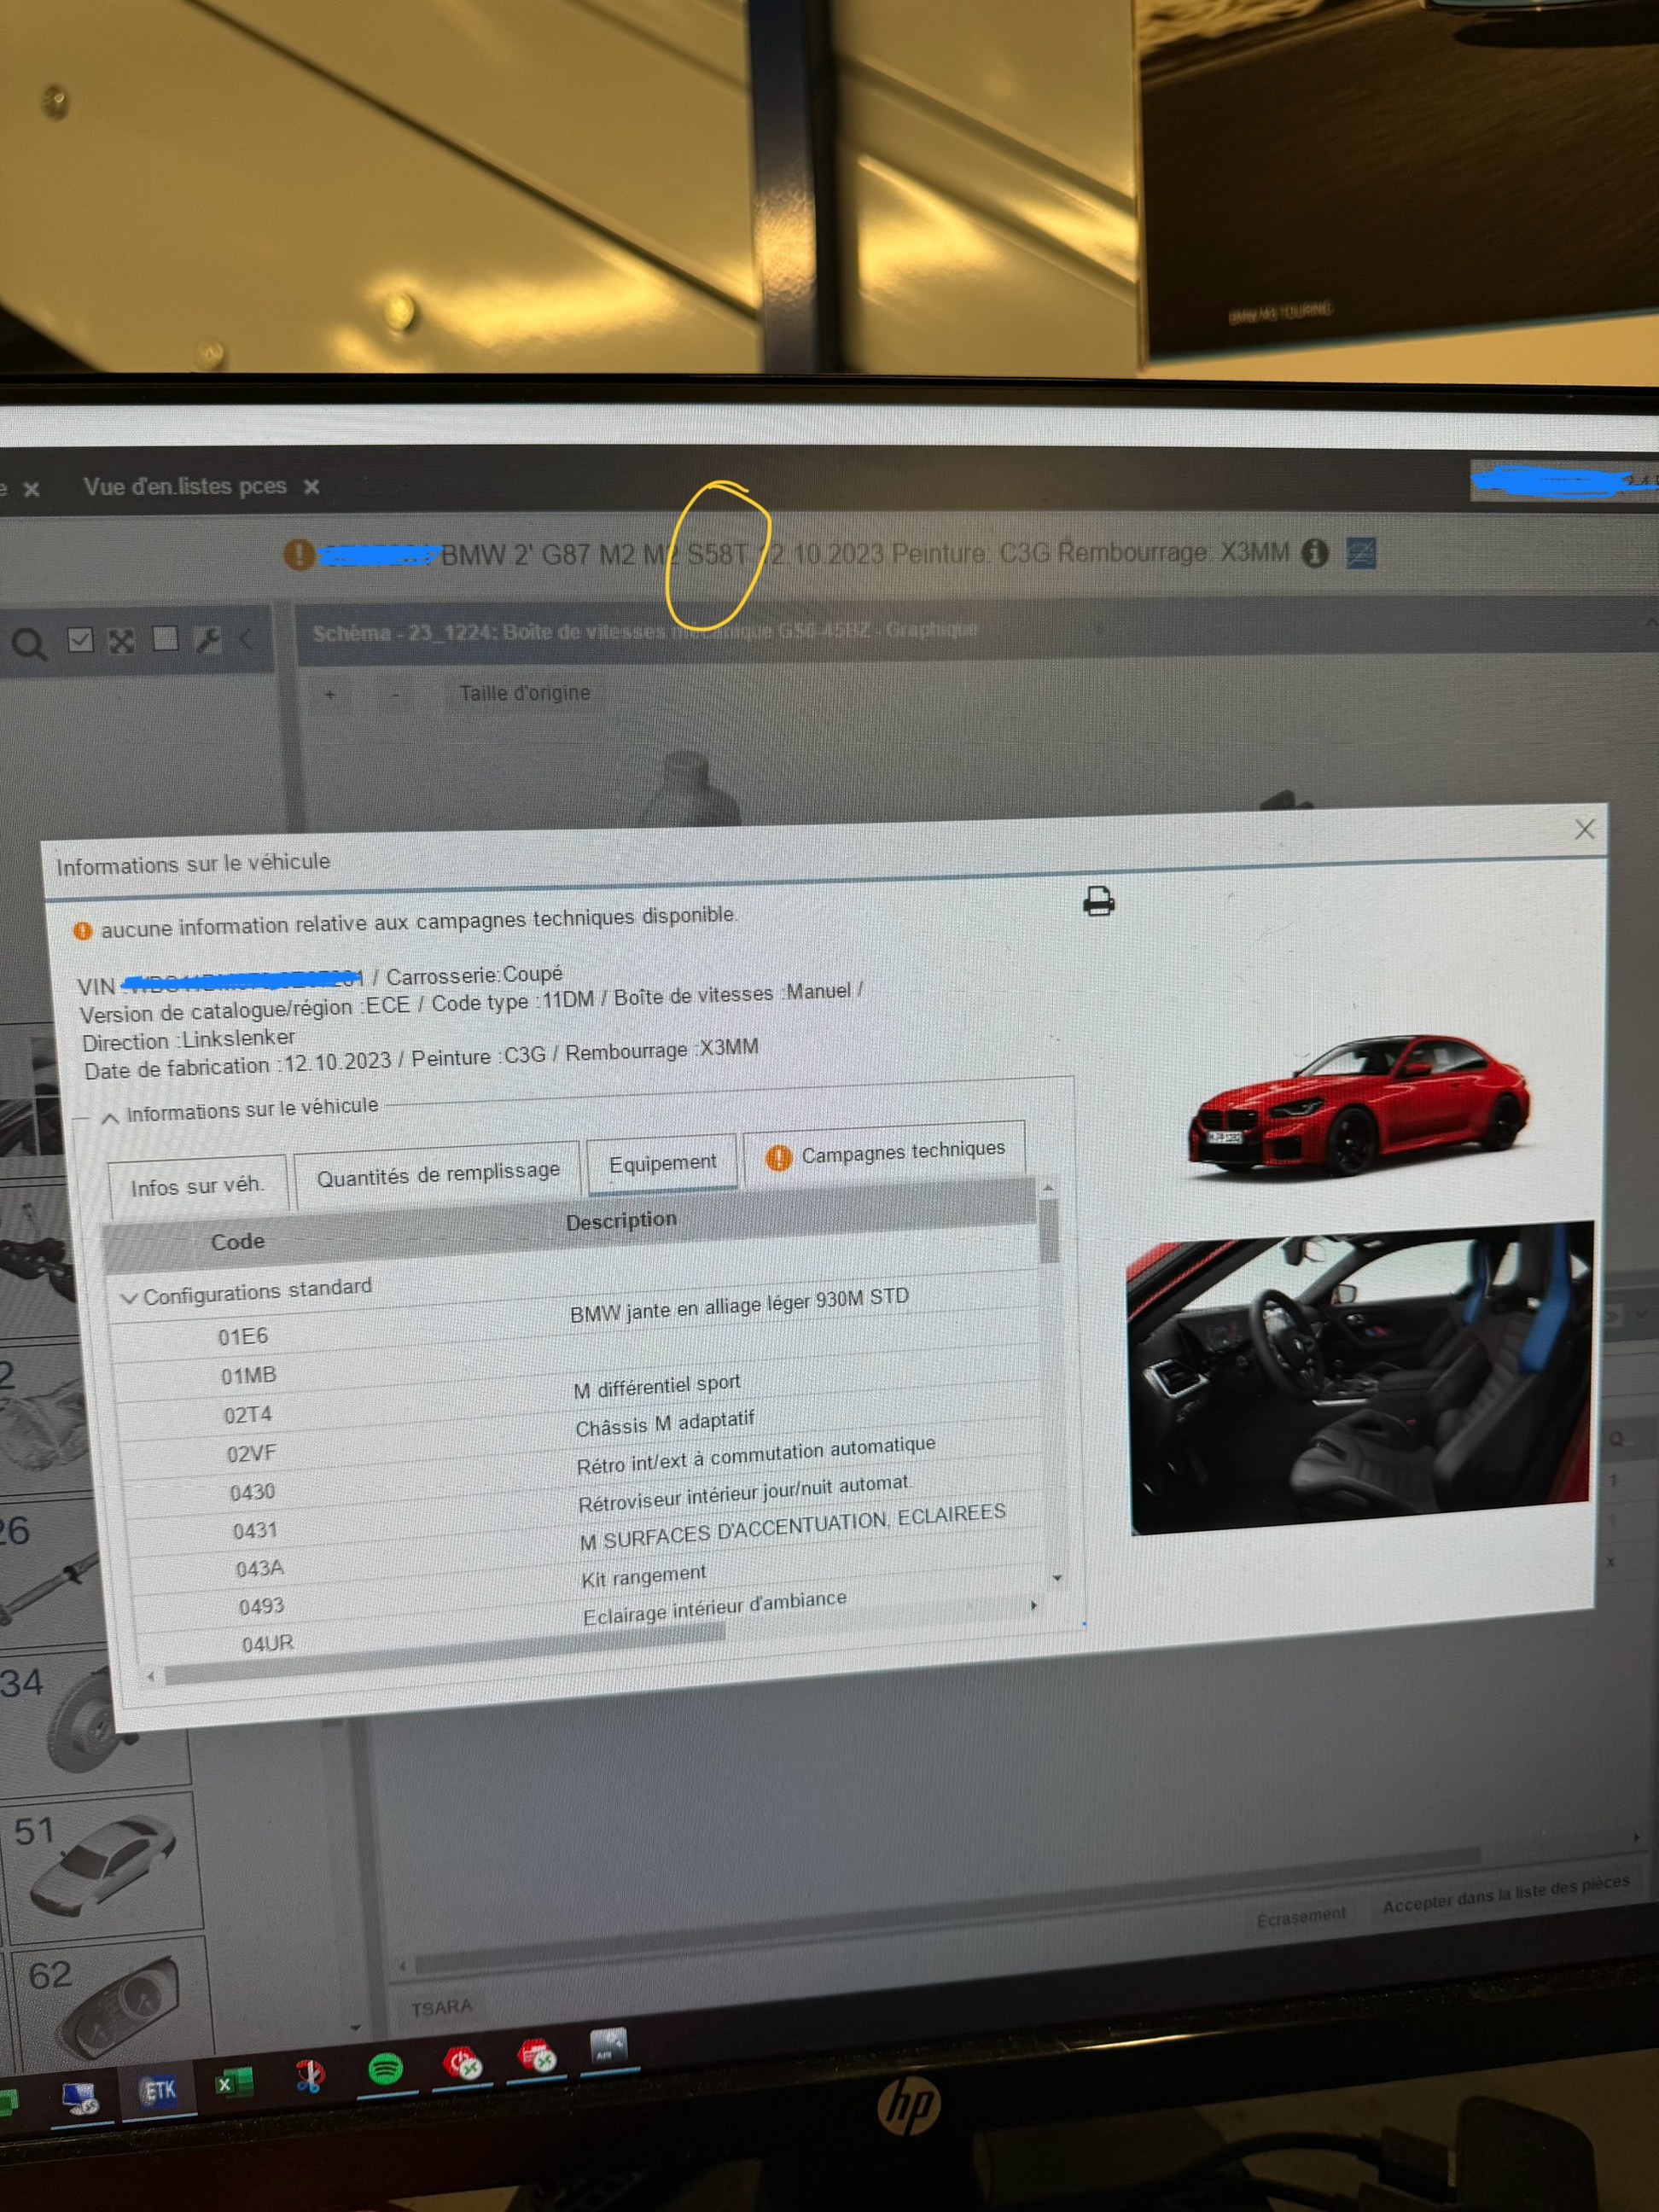
Task: Open the search magnifier tool
Action: [29, 644]
